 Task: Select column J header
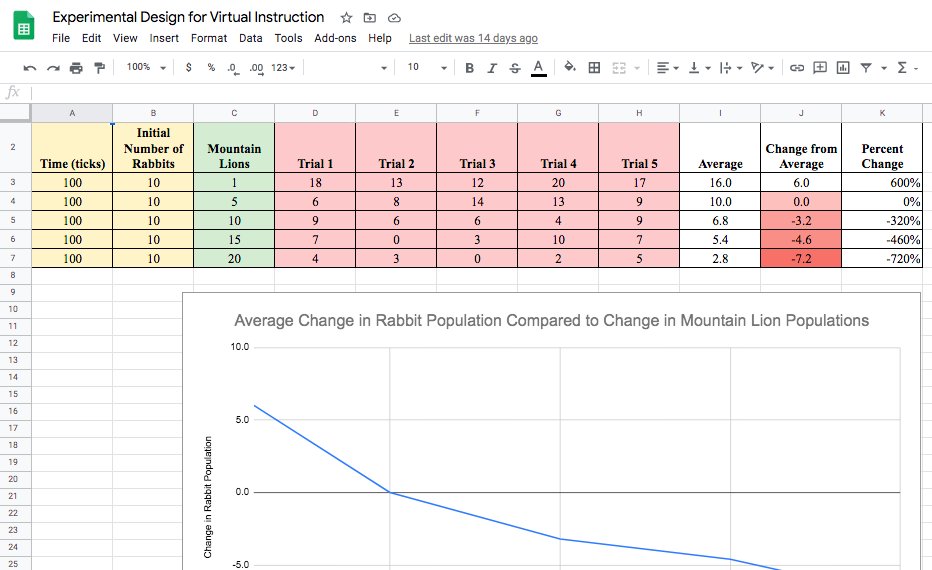[801, 113]
